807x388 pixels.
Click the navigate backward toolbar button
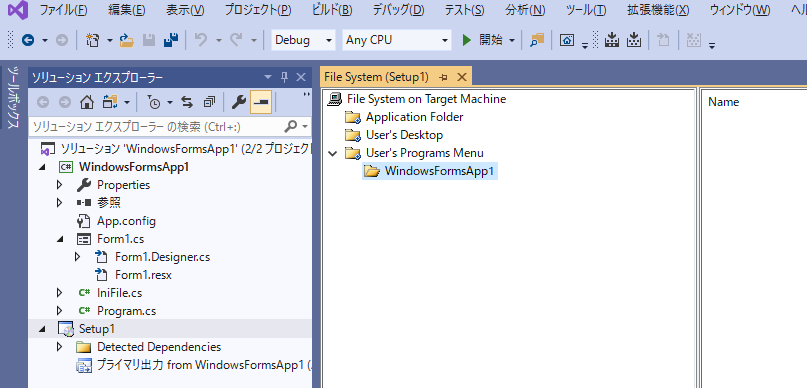28,40
